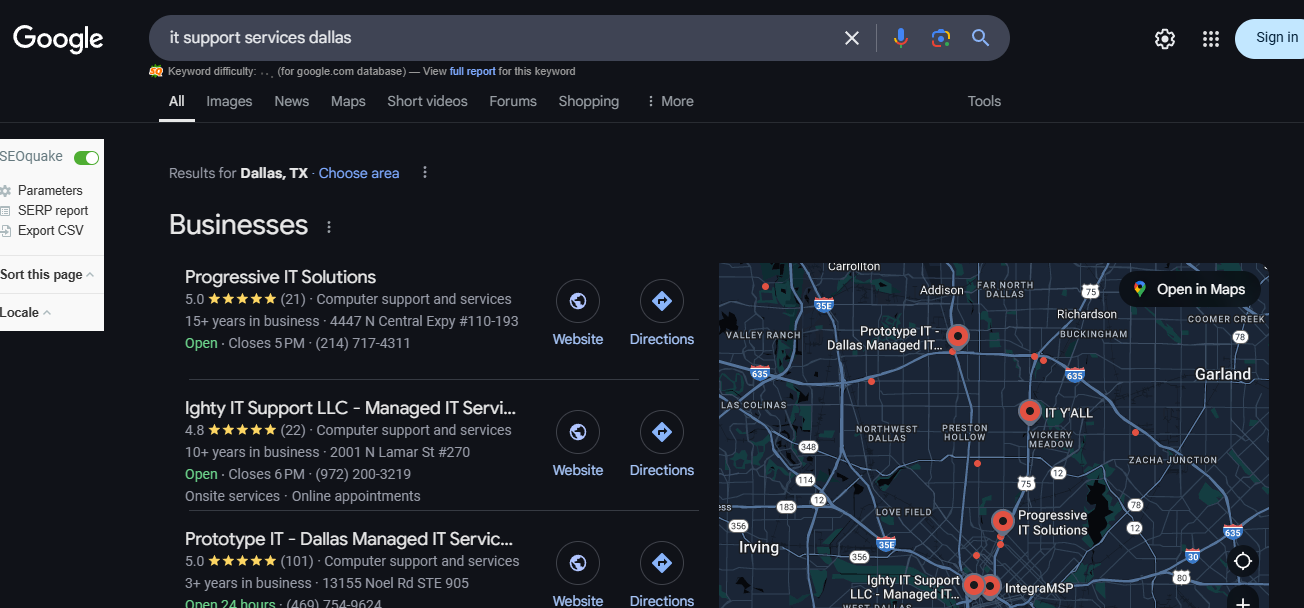Click the Choose area link

pyautogui.click(x=359, y=173)
